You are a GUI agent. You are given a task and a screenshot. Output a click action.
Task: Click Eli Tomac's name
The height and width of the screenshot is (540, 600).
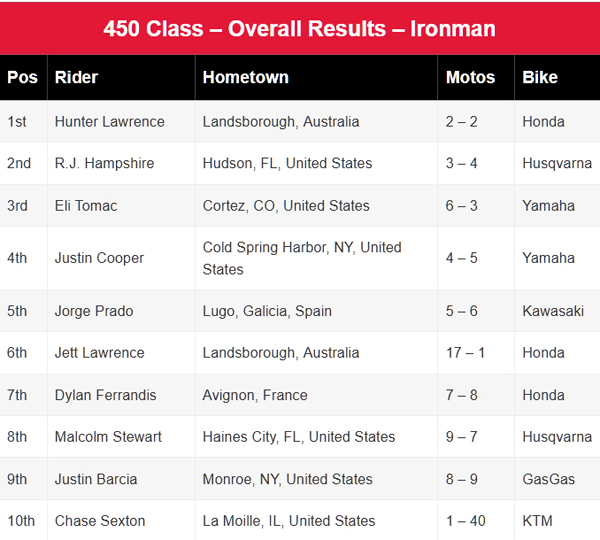tap(86, 205)
